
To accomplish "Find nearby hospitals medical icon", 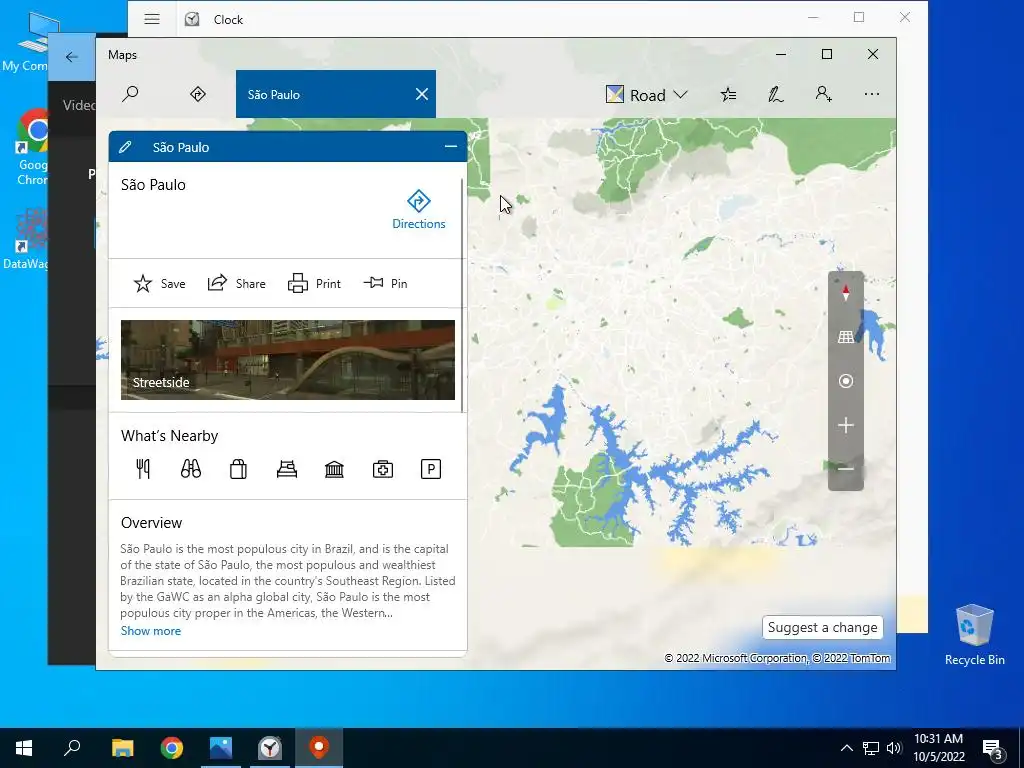I will coord(383,469).
